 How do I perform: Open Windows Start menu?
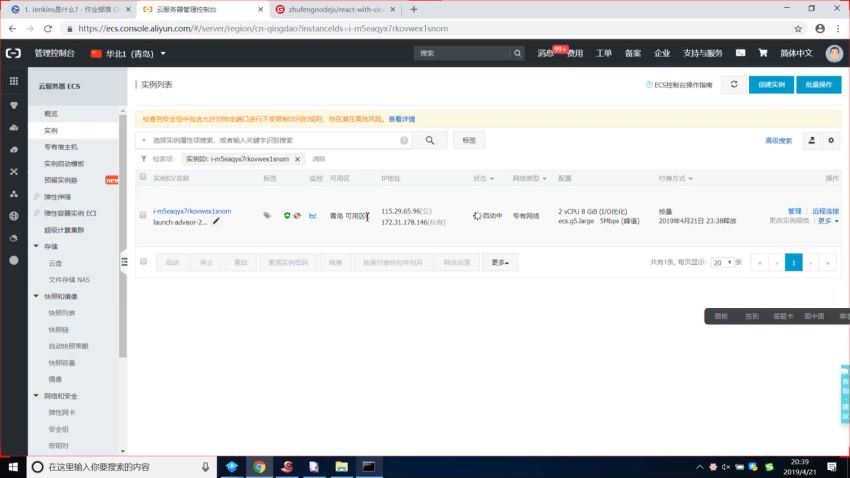pyautogui.click(x=13, y=467)
